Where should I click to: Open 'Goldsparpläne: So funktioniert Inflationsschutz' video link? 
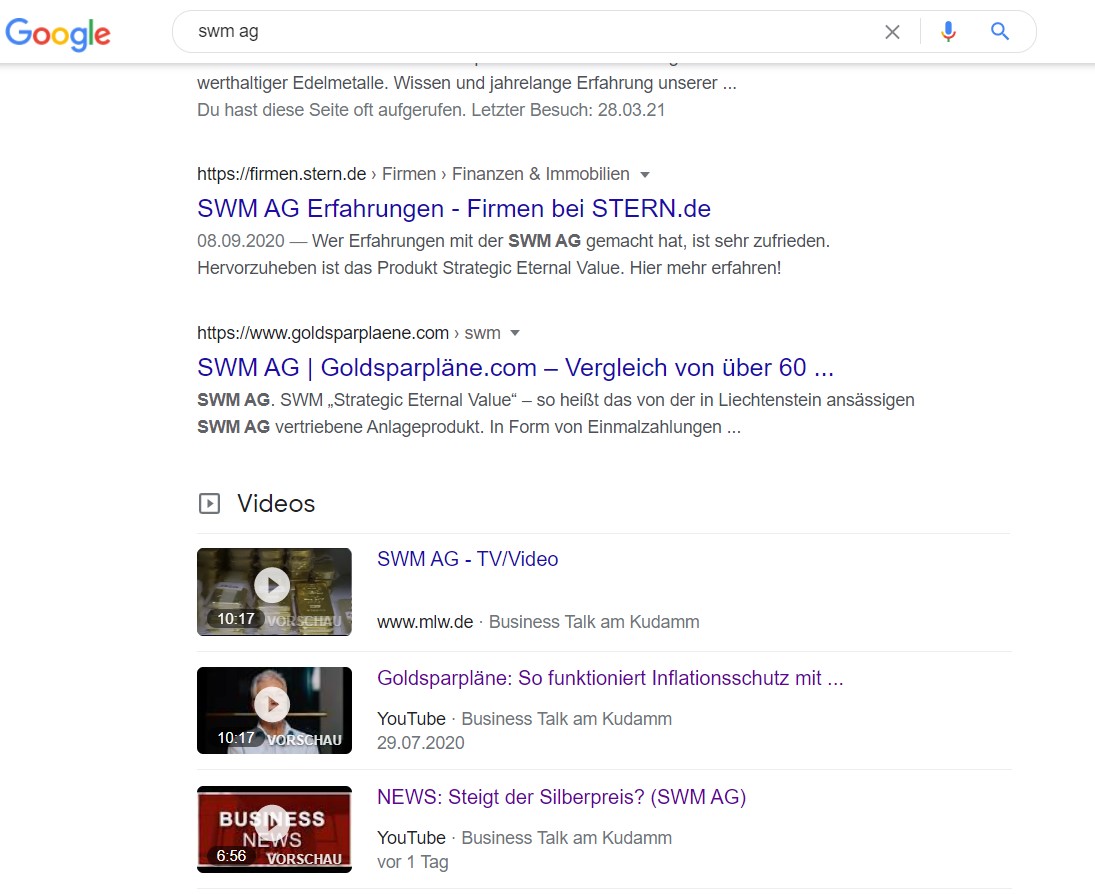610,678
